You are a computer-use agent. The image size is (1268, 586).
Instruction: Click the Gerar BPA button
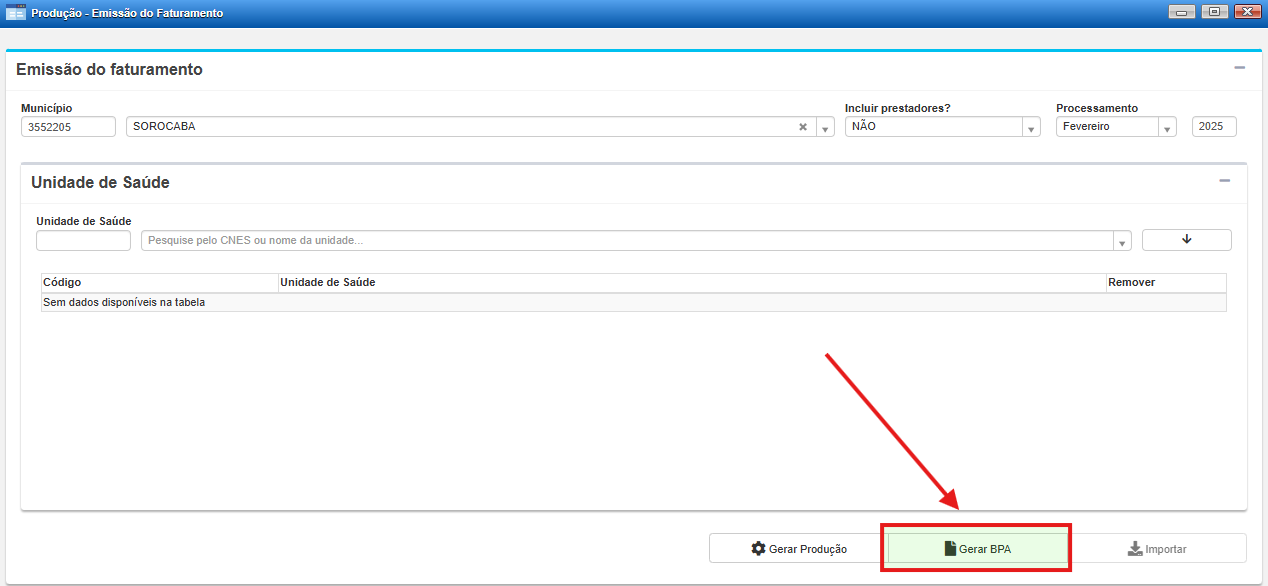(977, 549)
